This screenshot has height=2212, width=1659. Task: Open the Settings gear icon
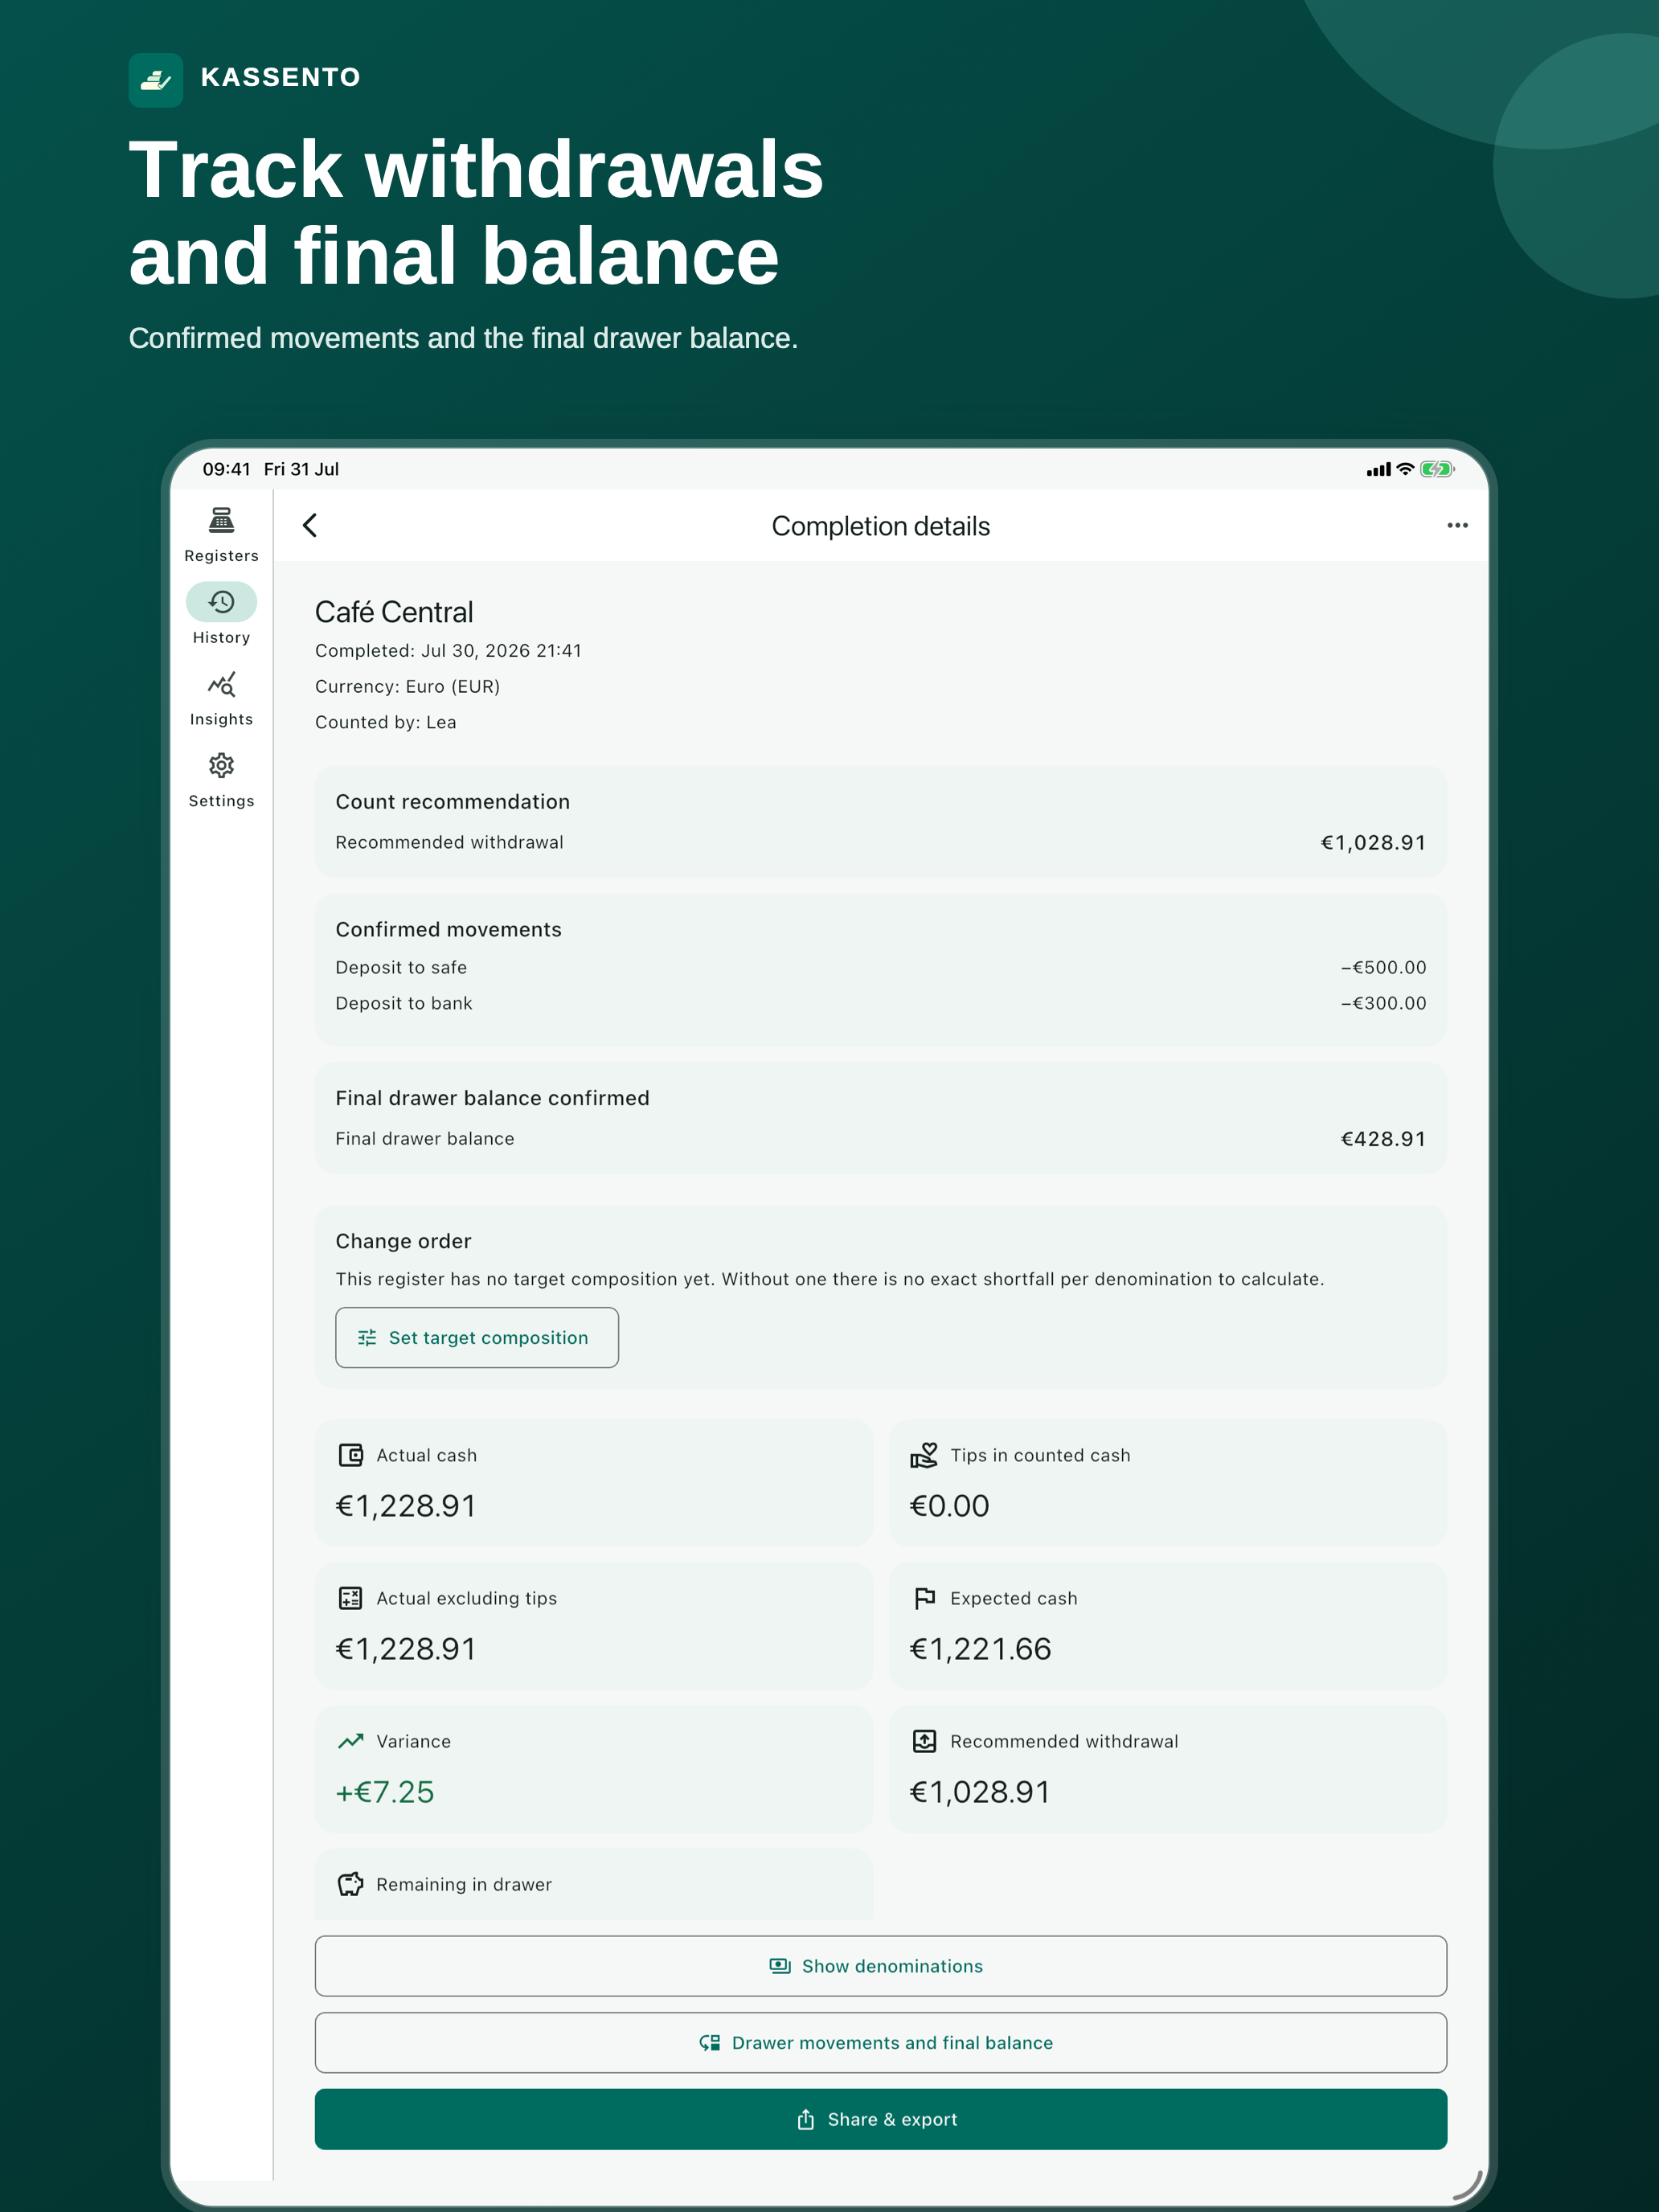[221, 766]
